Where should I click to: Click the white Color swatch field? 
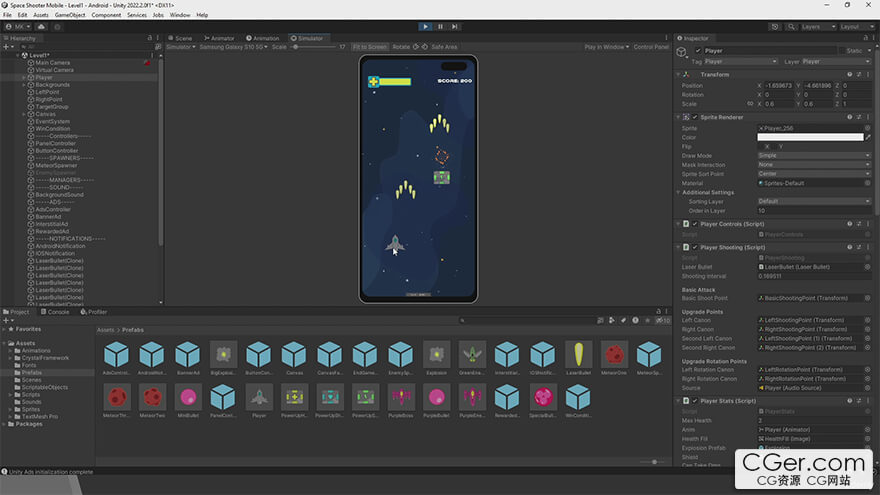tap(809, 137)
